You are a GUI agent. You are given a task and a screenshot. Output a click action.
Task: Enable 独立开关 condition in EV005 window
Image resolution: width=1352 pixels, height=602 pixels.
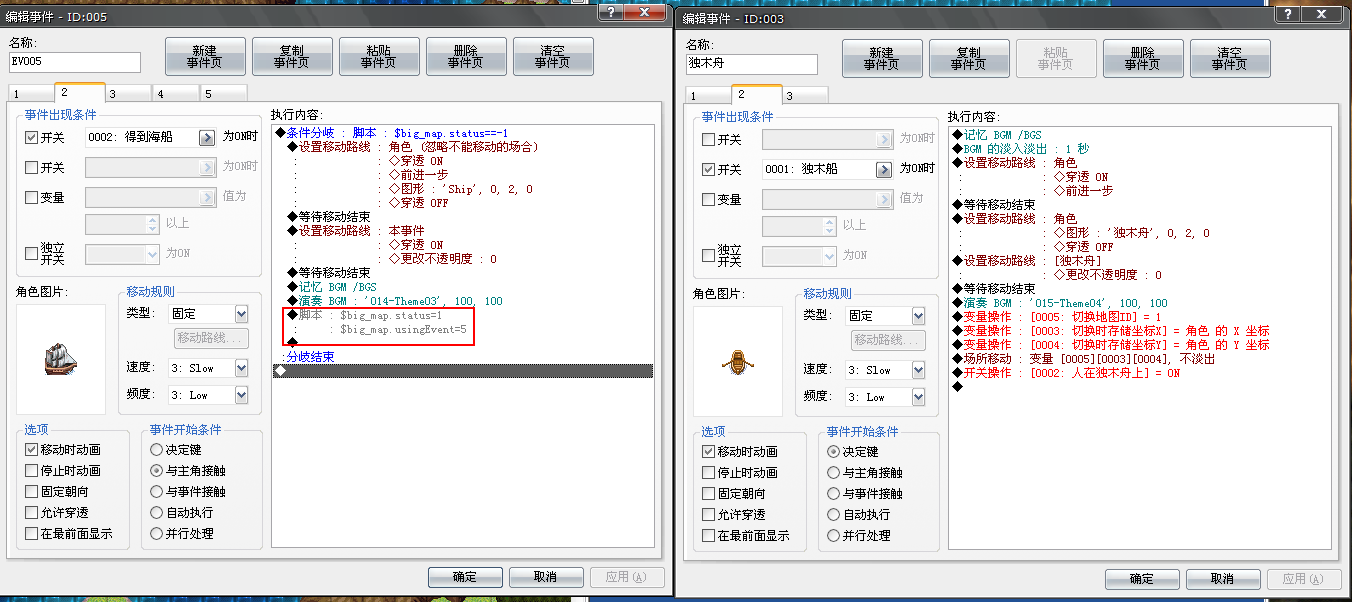(x=32, y=253)
